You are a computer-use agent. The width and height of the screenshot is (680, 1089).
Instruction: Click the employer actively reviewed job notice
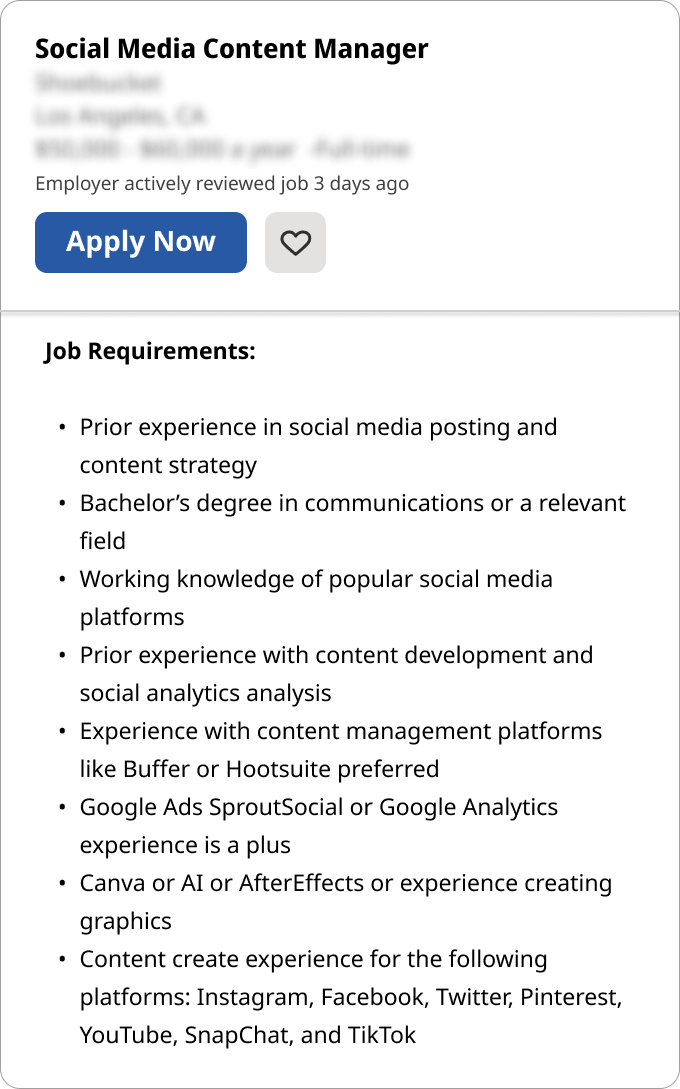click(222, 184)
